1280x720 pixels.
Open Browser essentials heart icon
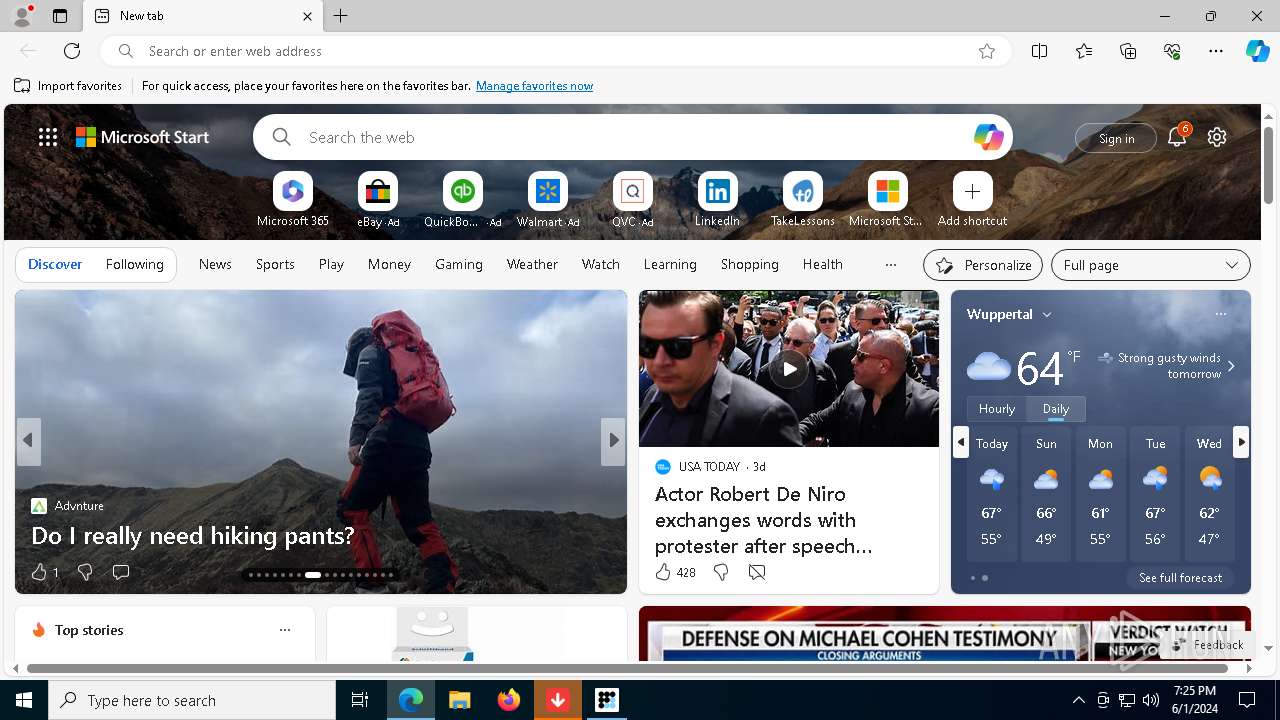point(1172,51)
